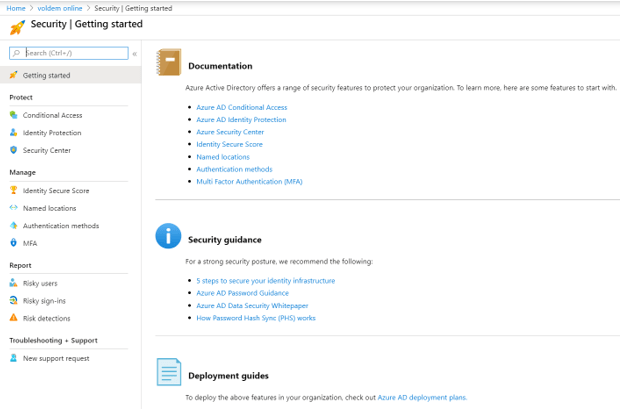Open New support request

pyautogui.click(x=56, y=358)
